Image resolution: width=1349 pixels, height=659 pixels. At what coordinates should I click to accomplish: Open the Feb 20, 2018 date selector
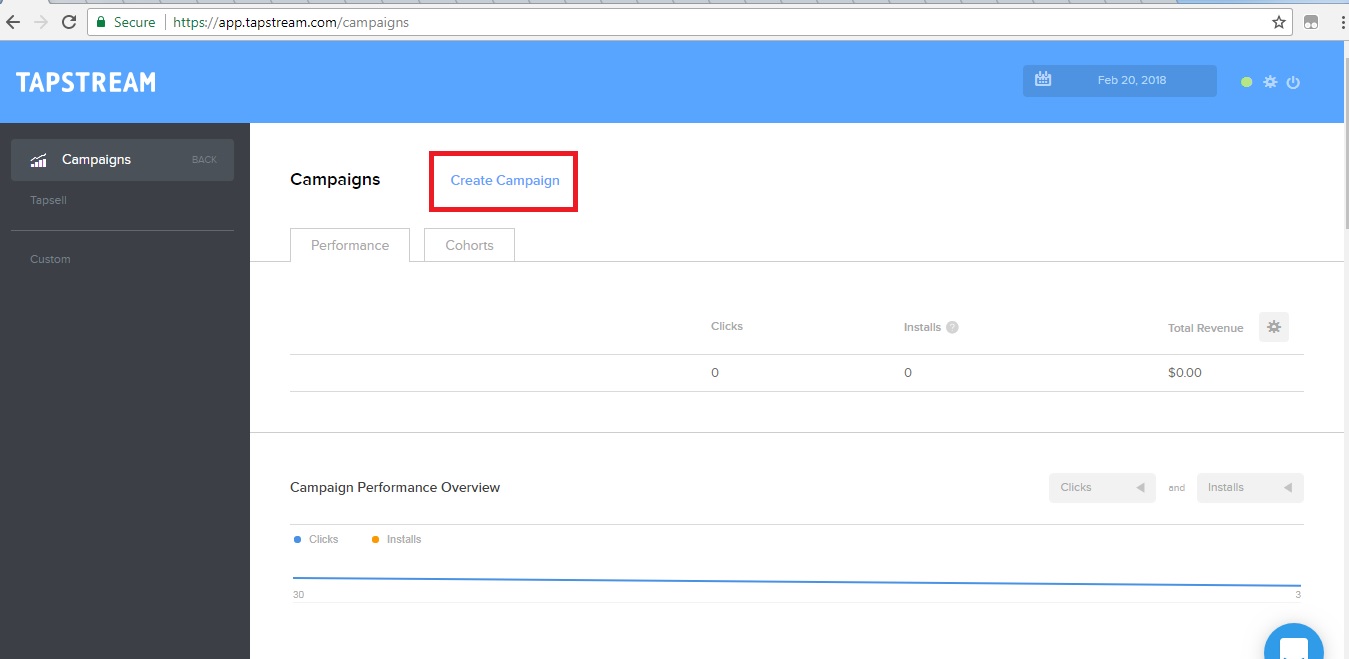(1120, 81)
